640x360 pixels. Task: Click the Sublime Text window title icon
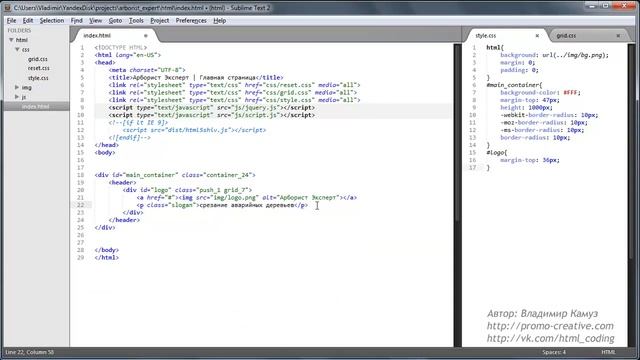click(7, 7)
